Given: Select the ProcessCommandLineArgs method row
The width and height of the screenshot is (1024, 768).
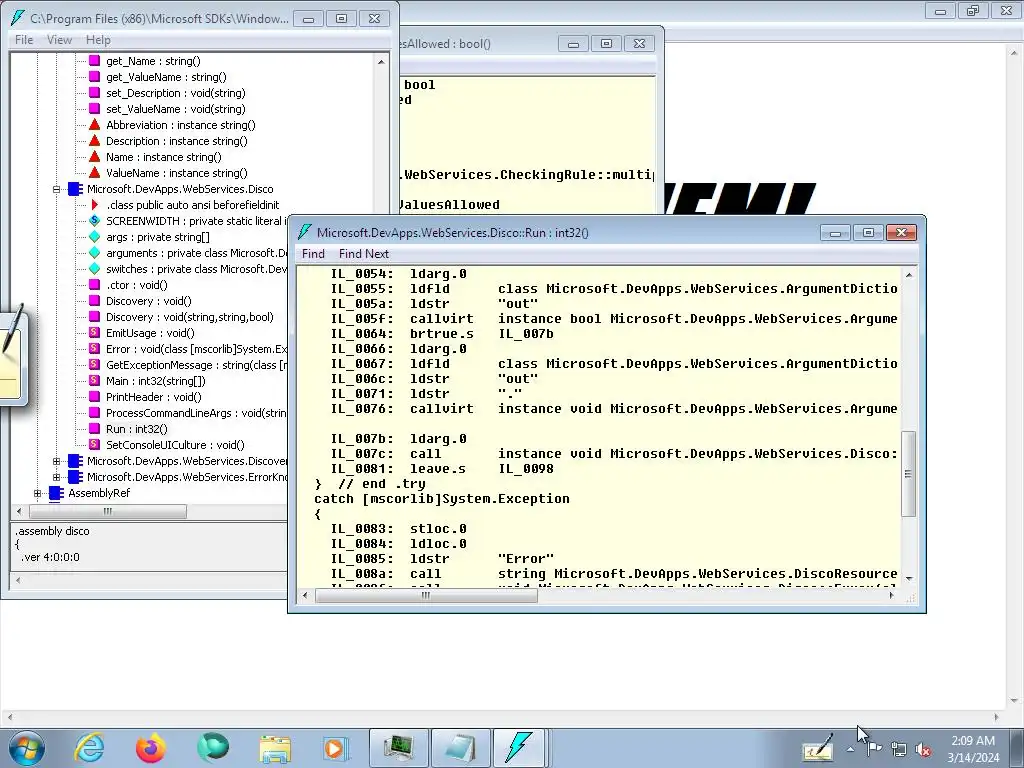Looking at the screenshot, I should 196,413.
